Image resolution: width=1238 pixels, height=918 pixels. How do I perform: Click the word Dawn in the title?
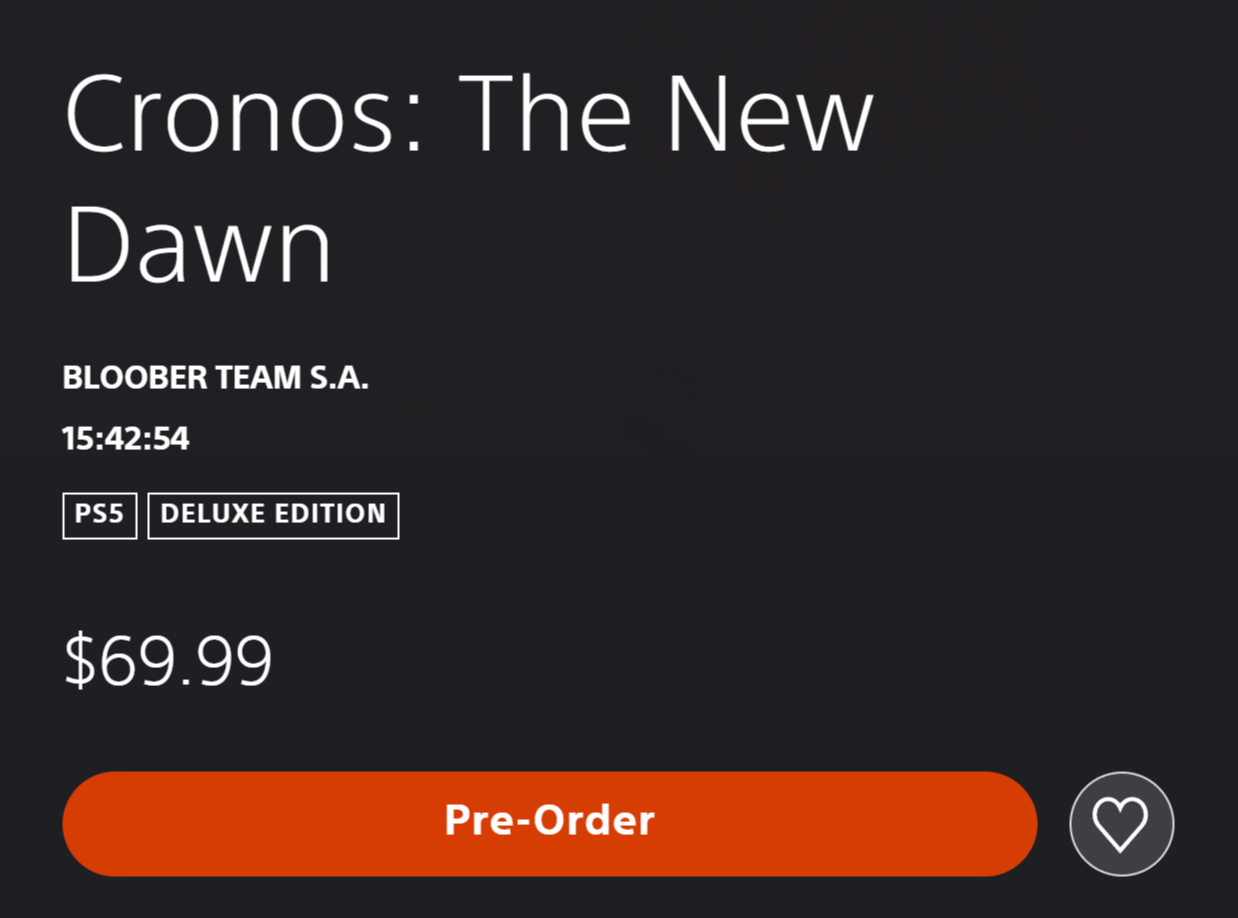198,243
